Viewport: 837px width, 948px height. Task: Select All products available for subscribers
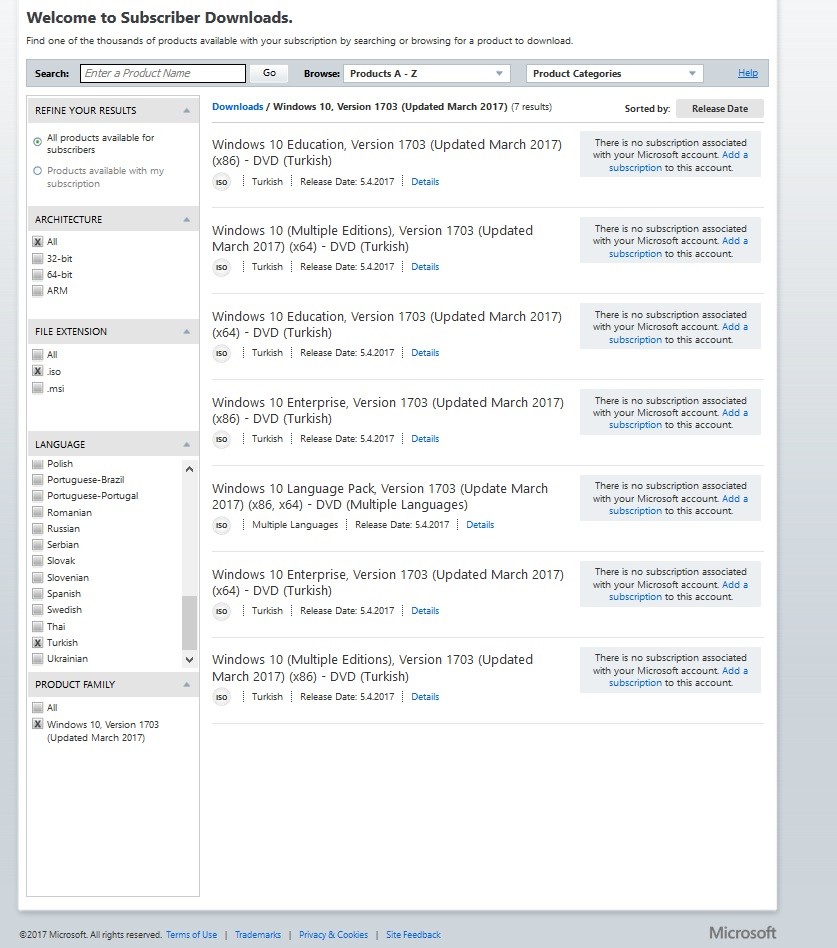(37, 141)
